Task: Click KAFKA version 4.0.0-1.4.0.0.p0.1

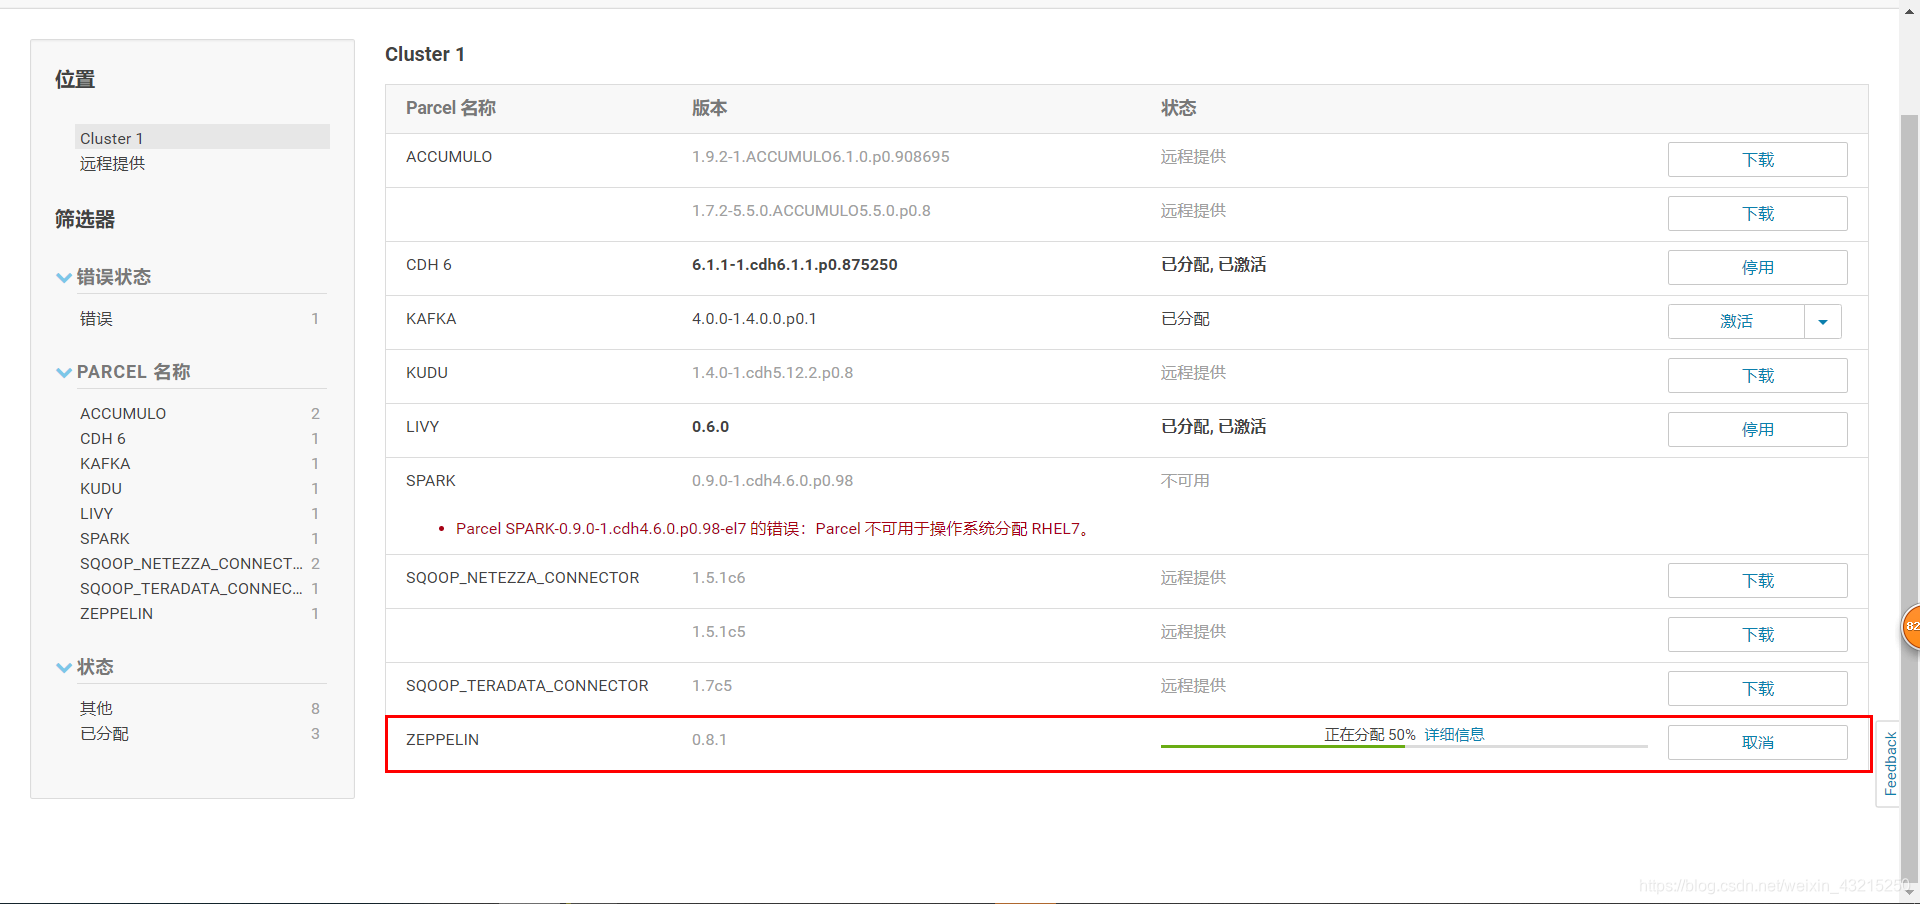Action: tap(754, 319)
